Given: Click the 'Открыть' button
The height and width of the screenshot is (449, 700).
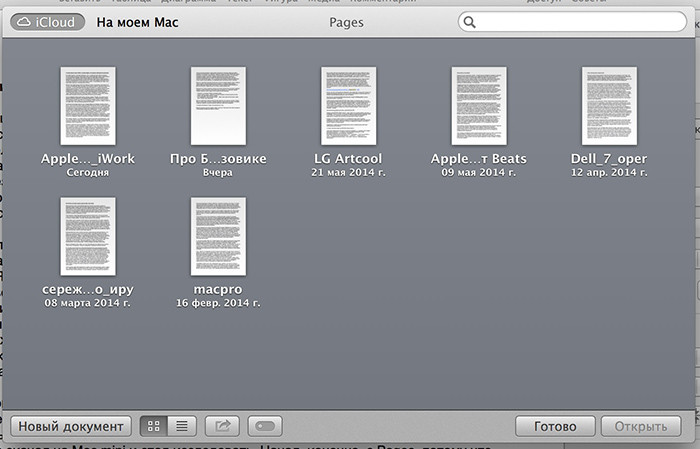Looking at the screenshot, I should coord(639,426).
